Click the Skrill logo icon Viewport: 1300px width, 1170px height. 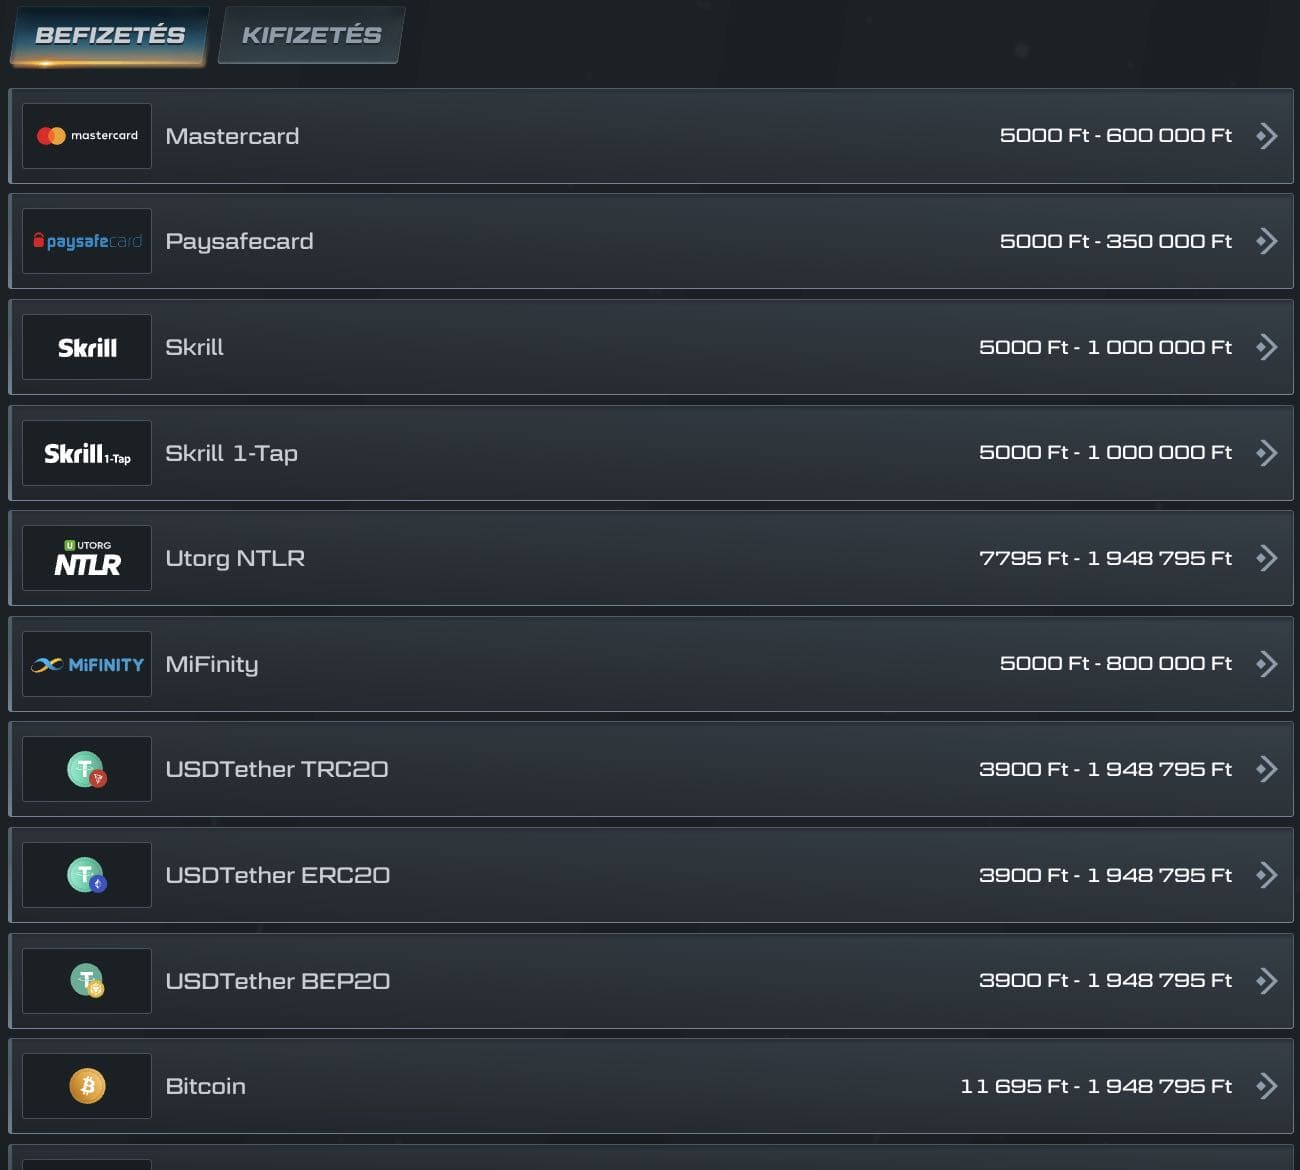[x=87, y=347]
